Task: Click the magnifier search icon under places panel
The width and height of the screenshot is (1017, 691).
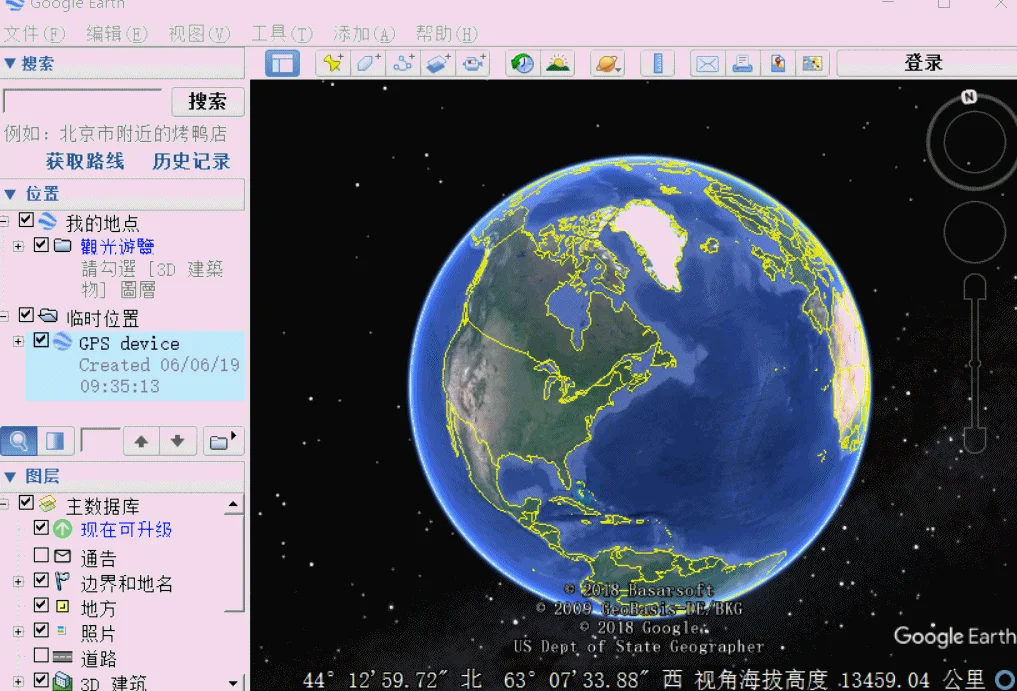Action: pos(18,441)
